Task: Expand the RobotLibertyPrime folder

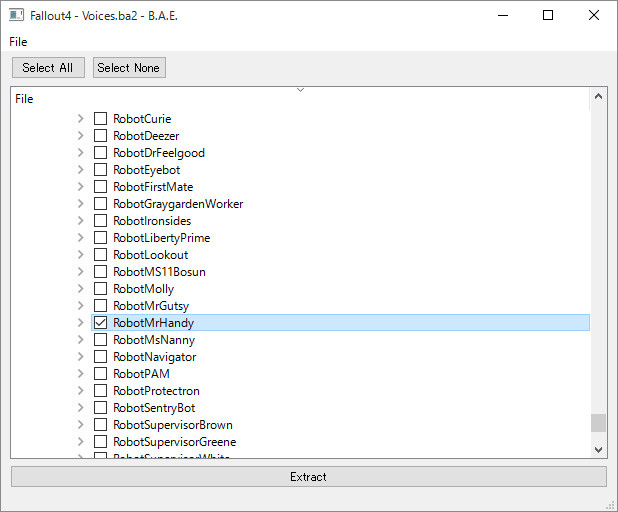Action: [81, 238]
